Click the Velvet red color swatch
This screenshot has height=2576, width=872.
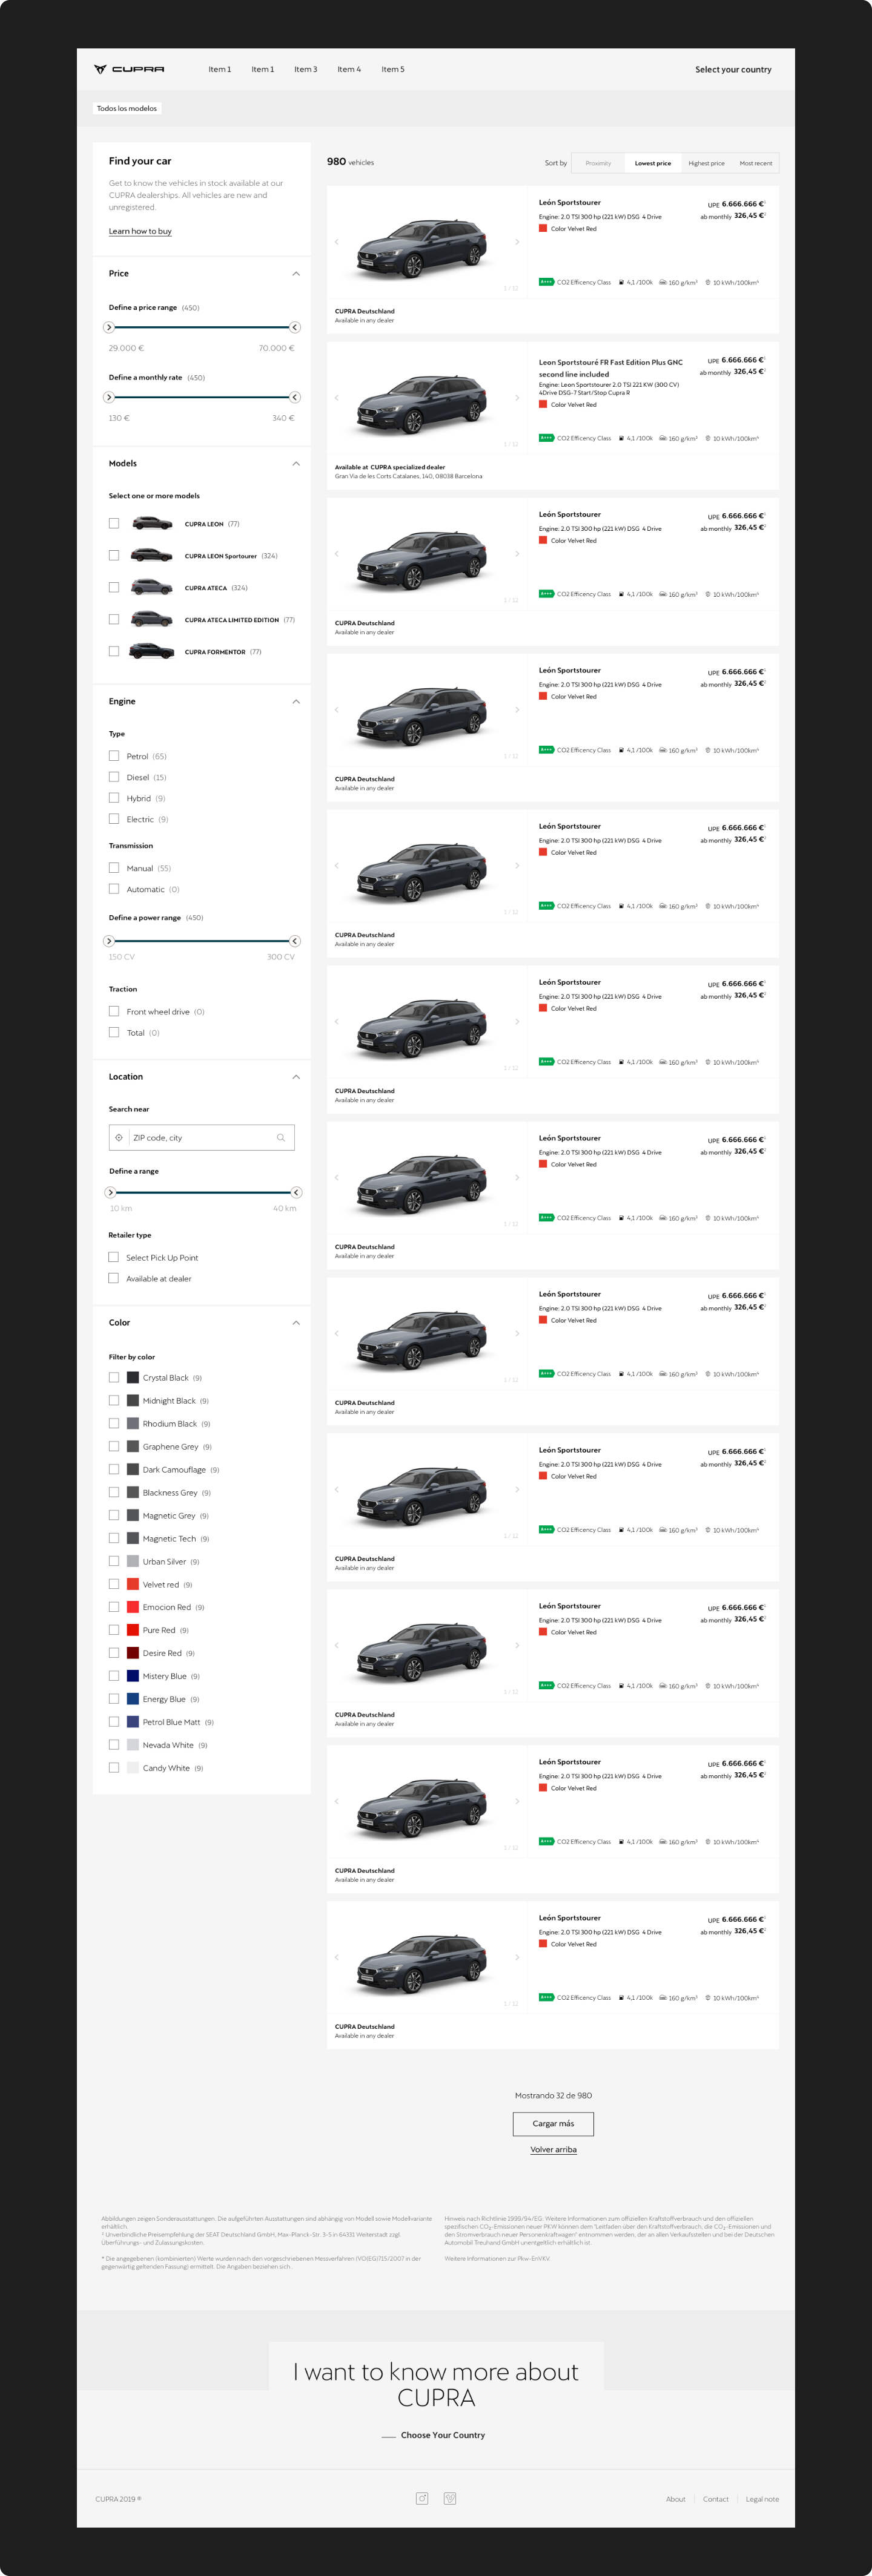(x=133, y=1584)
